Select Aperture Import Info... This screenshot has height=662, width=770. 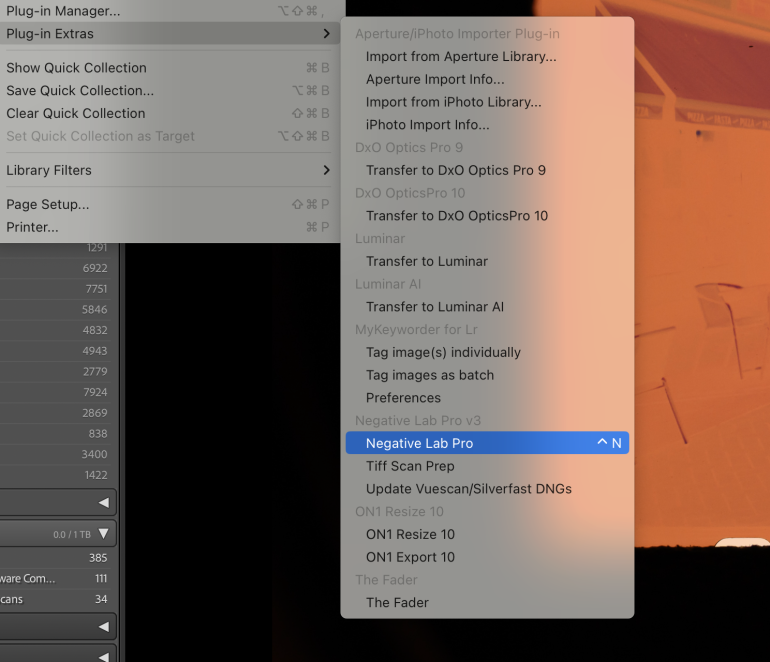[487, 79]
